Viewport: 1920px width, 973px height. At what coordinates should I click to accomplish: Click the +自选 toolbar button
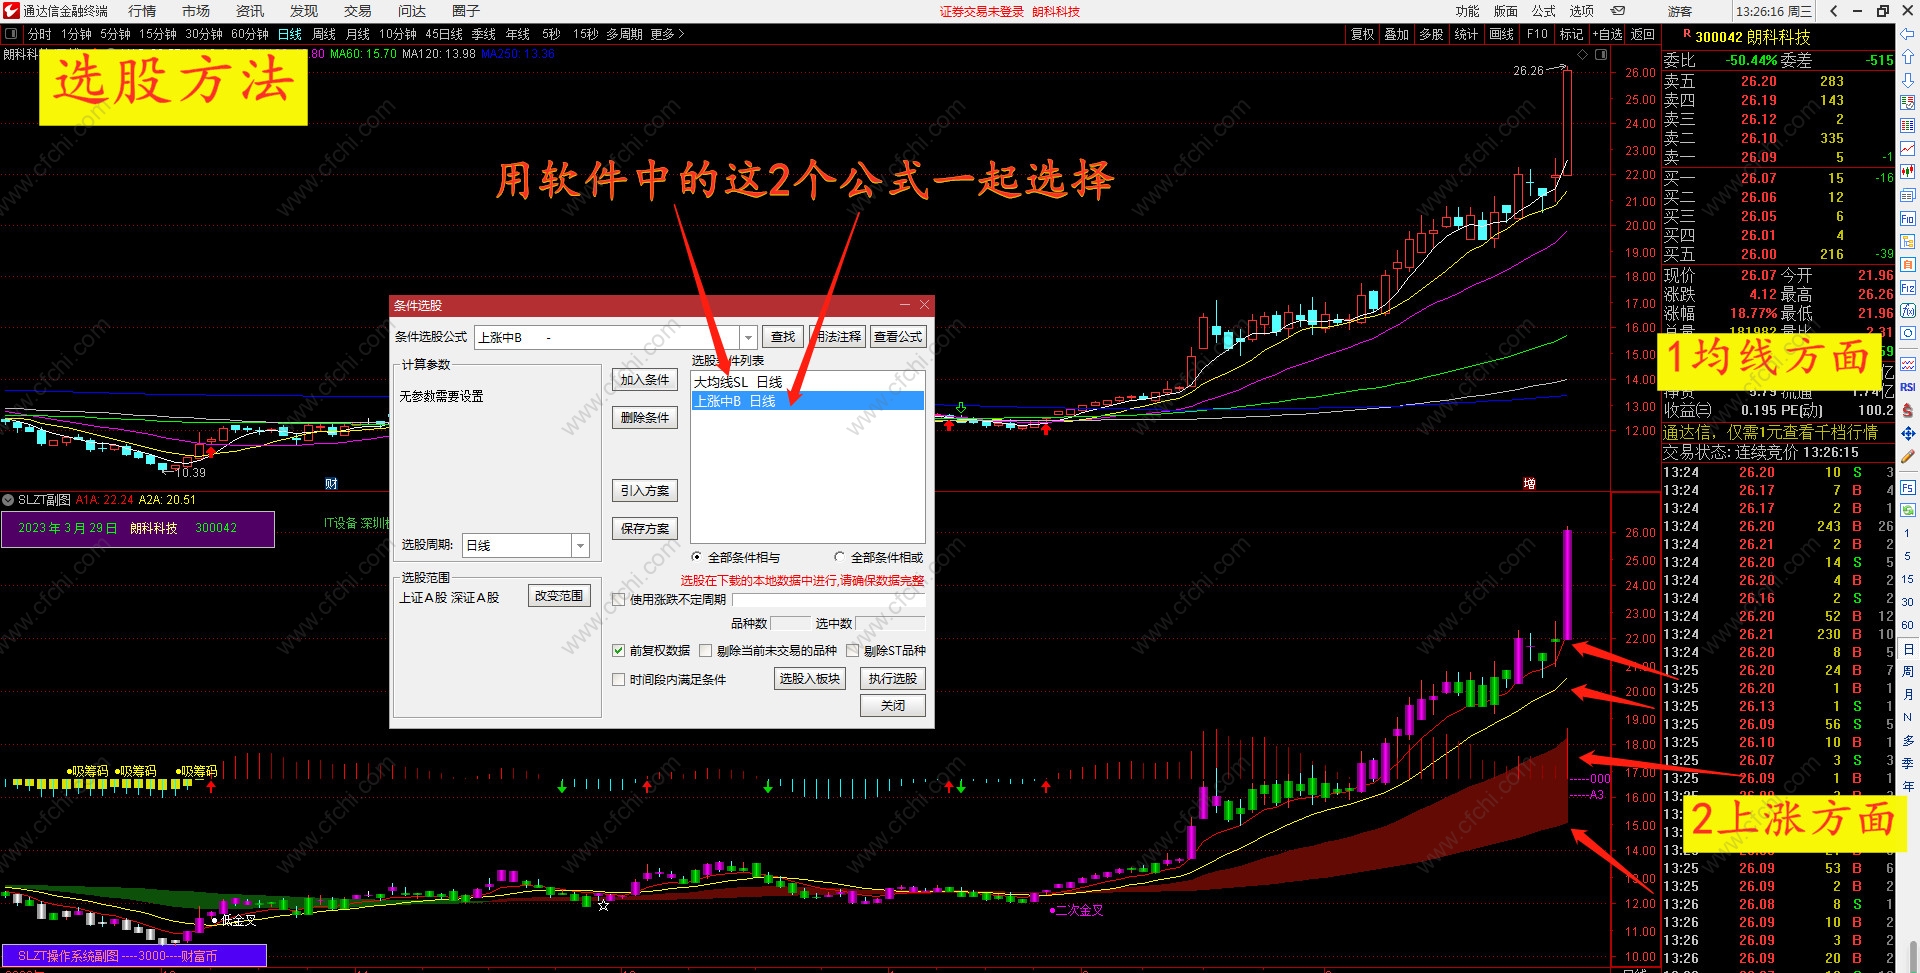1608,34
